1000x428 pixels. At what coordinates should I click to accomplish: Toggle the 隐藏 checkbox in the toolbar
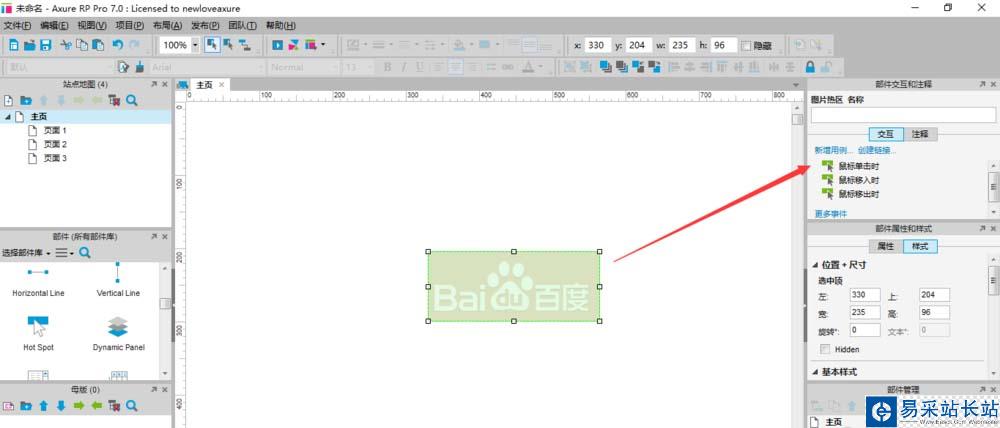pos(746,45)
